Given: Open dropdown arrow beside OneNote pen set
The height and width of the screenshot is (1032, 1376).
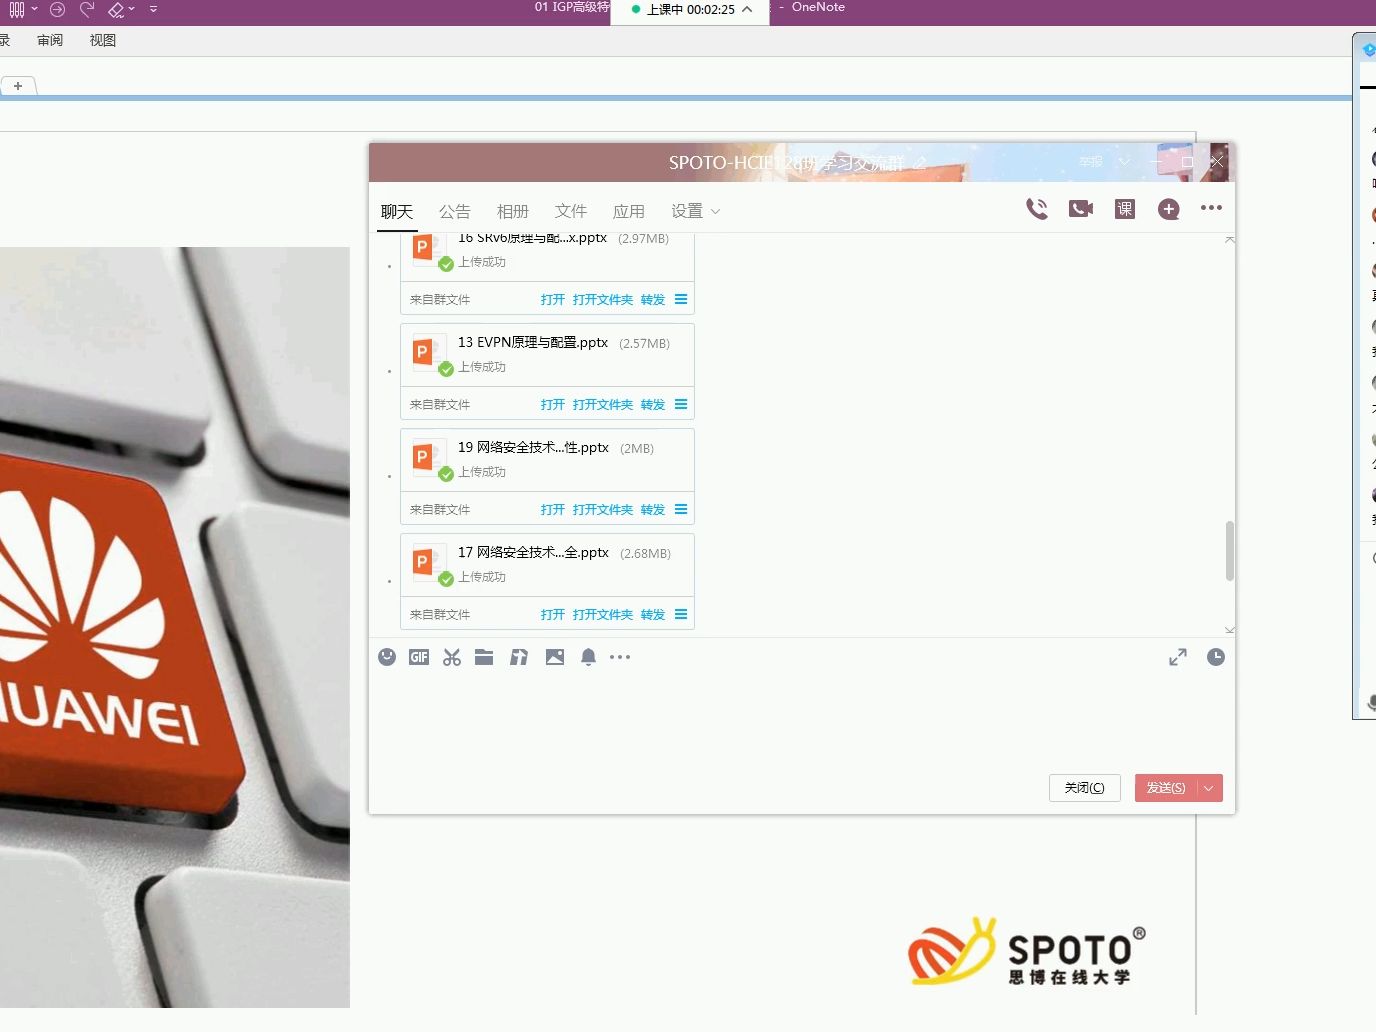Looking at the screenshot, I should tap(34, 9).
